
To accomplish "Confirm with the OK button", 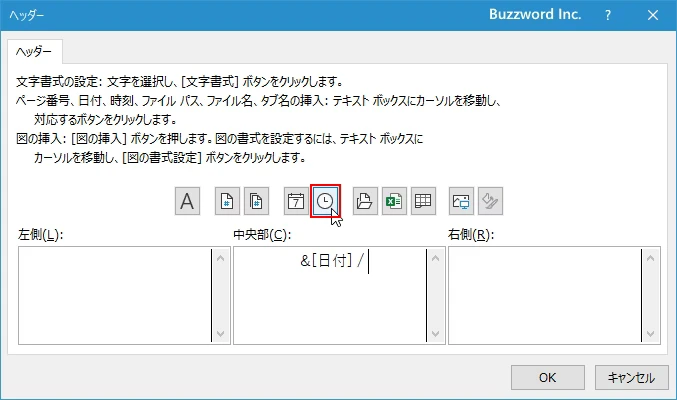I will point(547,378).
